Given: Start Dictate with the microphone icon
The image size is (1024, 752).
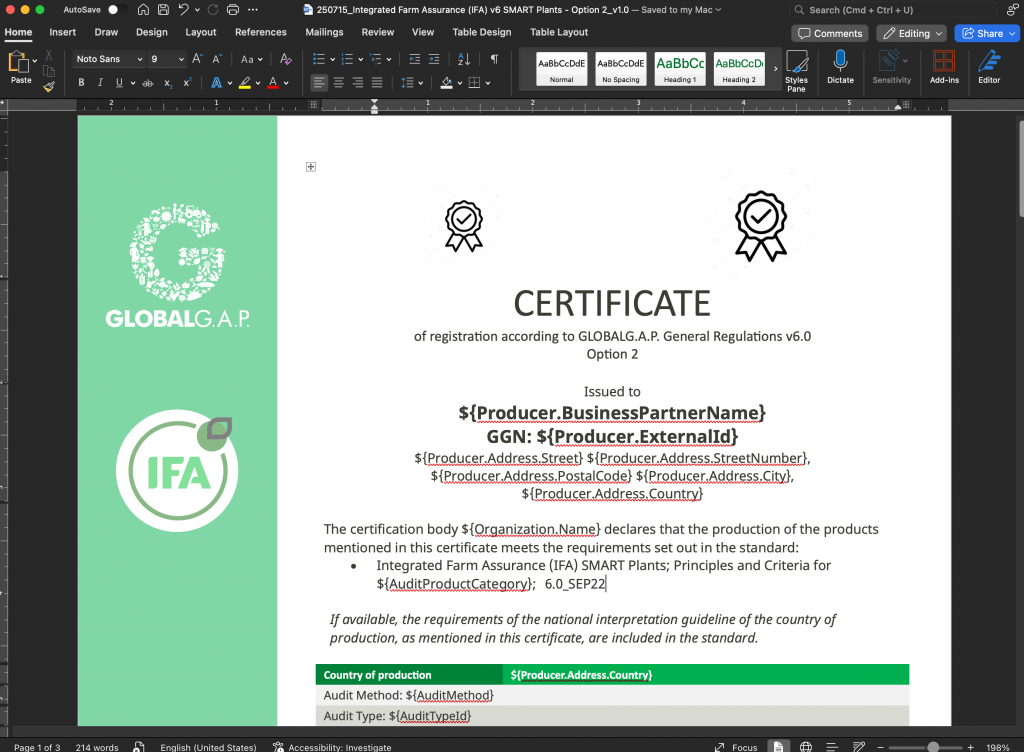Looking at the screenshot, I should point(840,66).
